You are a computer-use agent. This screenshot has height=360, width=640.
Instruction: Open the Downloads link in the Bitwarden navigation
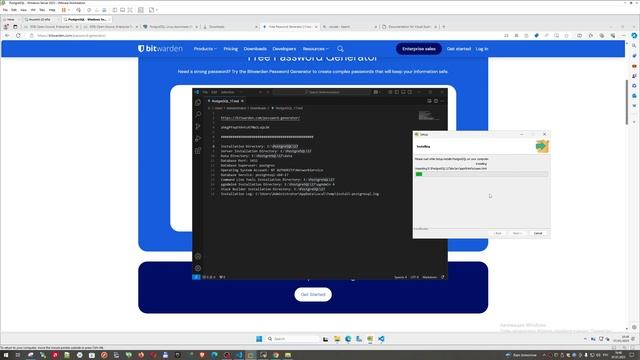255,49
